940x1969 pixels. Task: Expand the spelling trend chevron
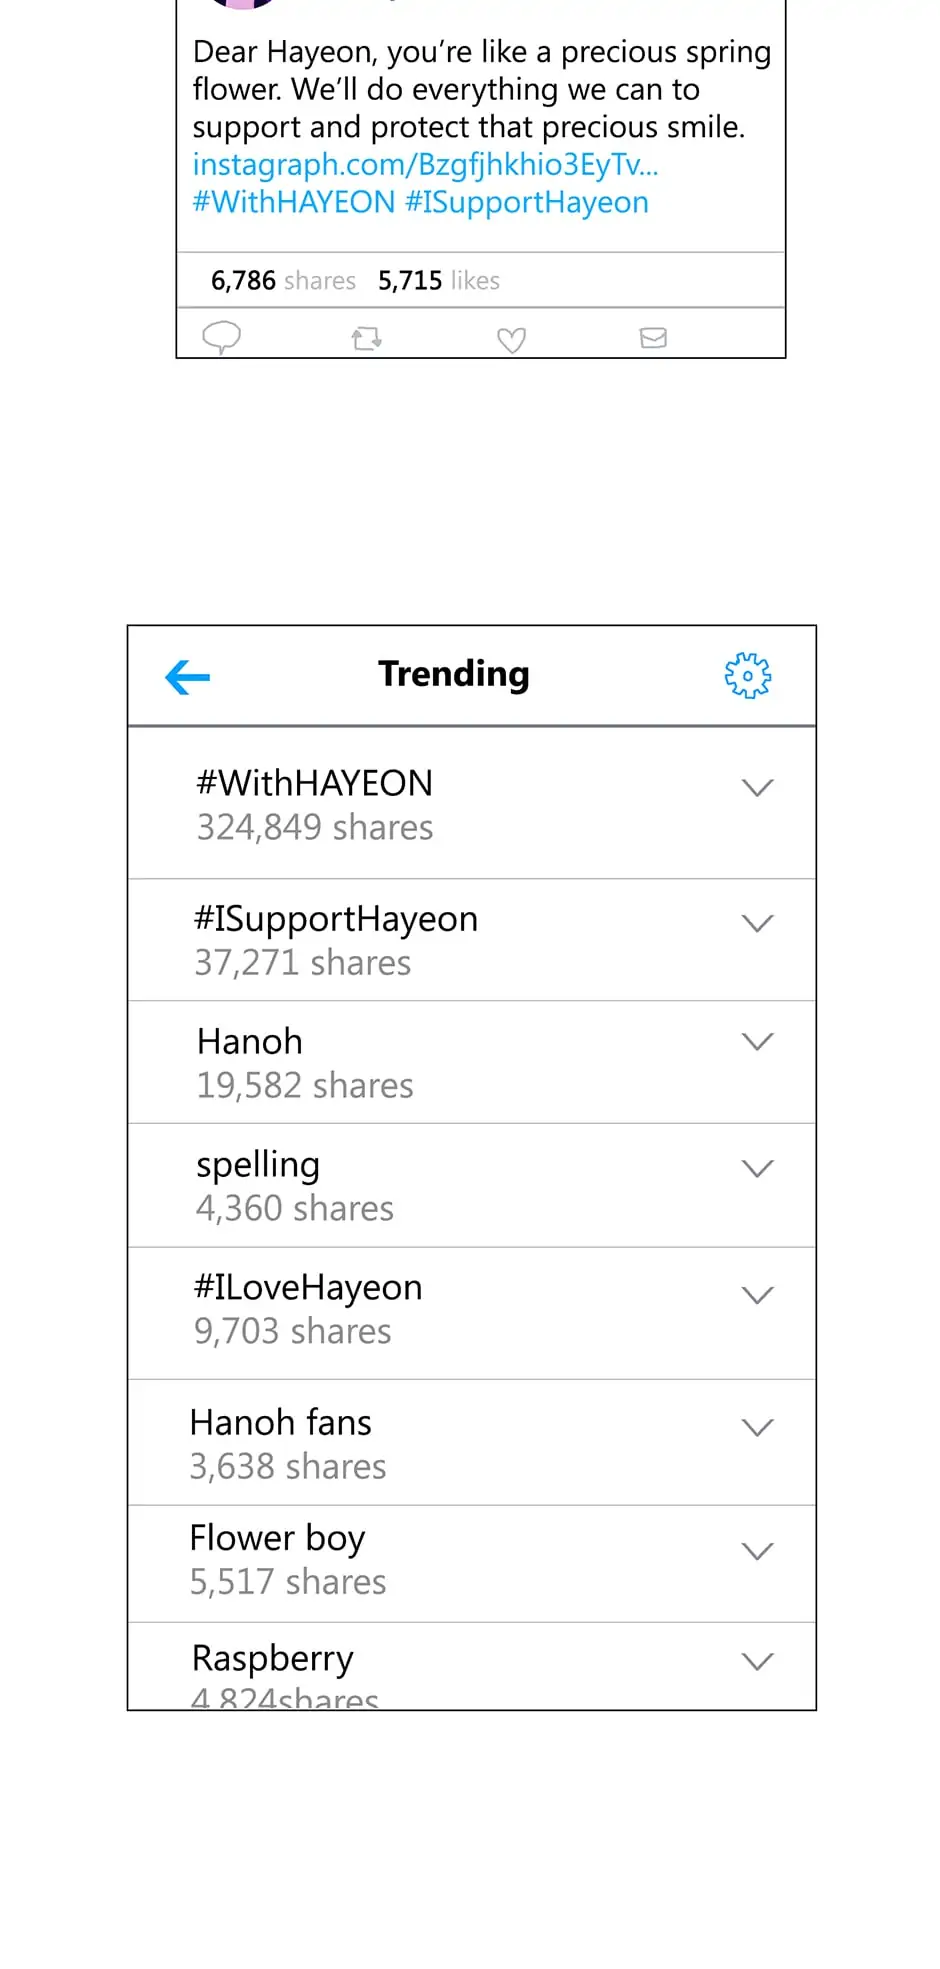(758, 1168)
